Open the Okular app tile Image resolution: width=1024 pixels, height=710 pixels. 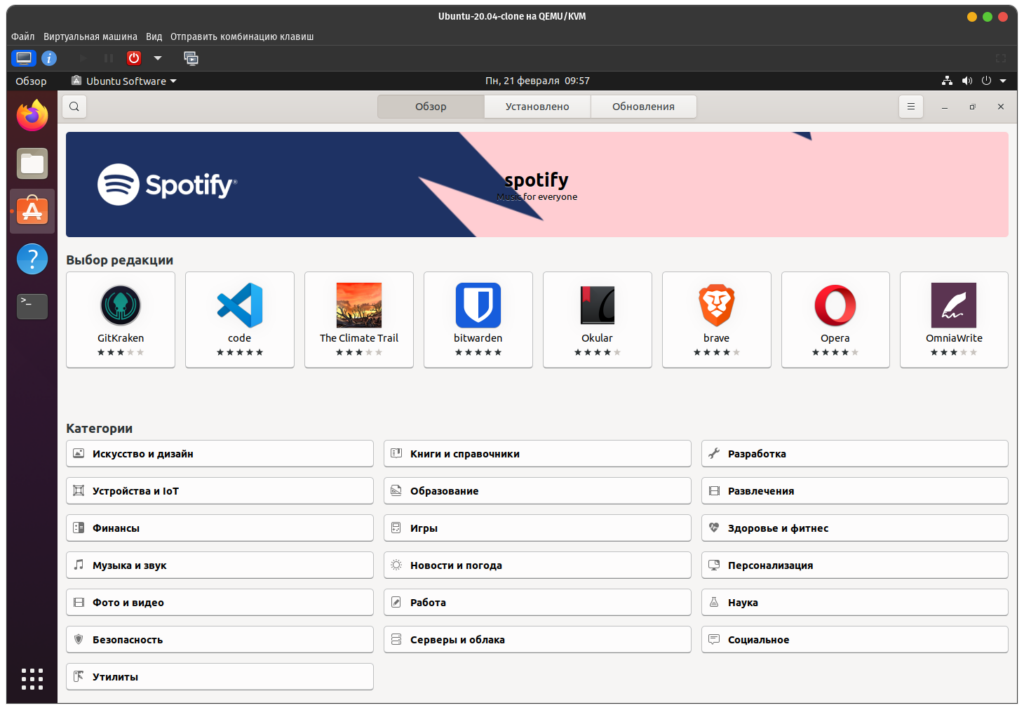click(597, 318)
